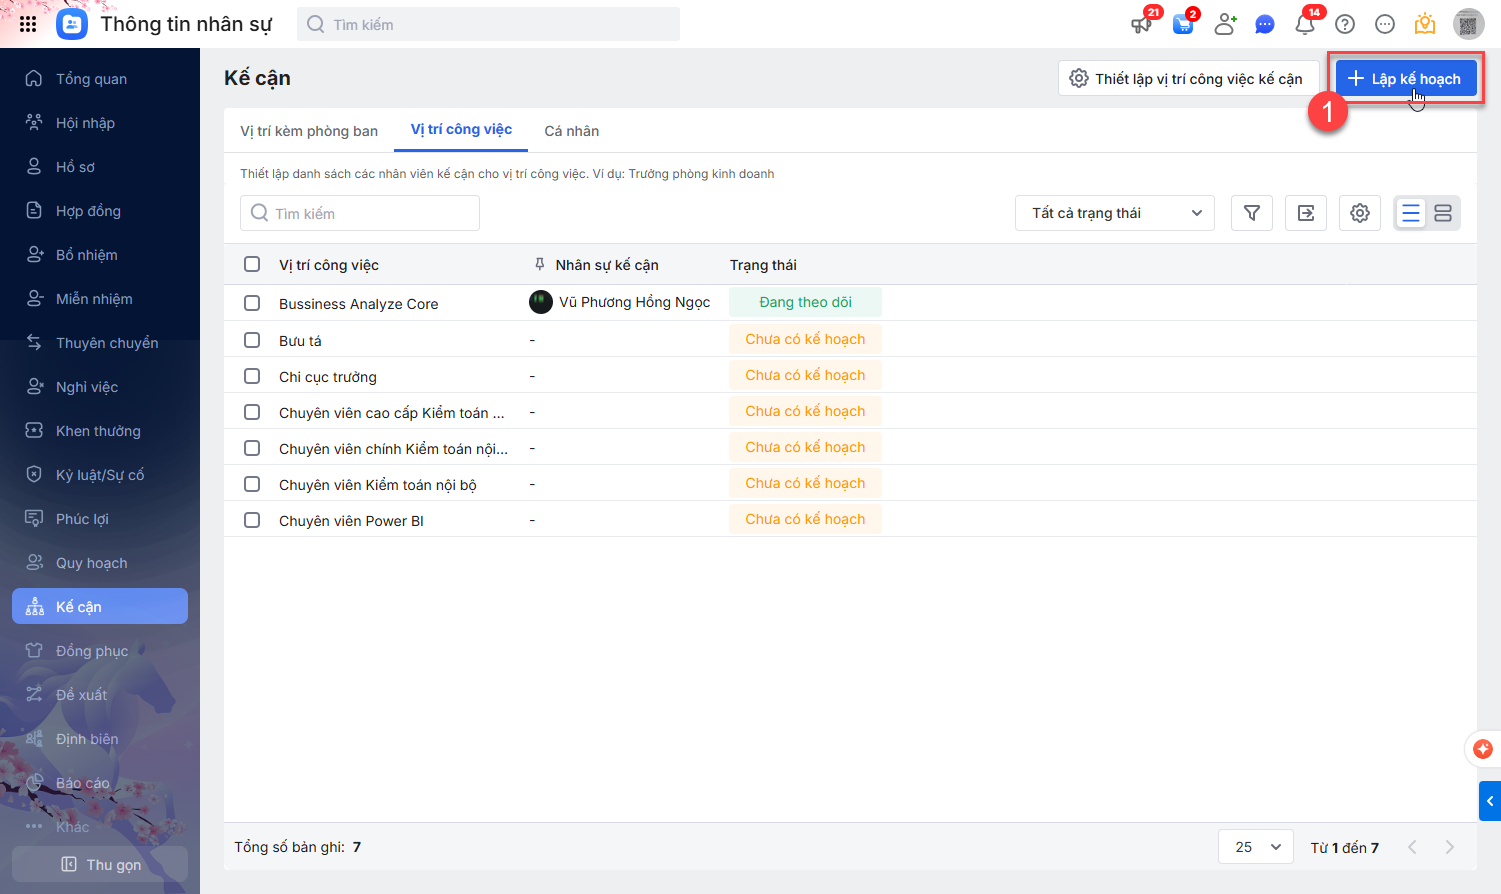This screenshot has height=894, width=1501.
Task: Open the column settings gear icon
Action: click(x=1360, y=213)
